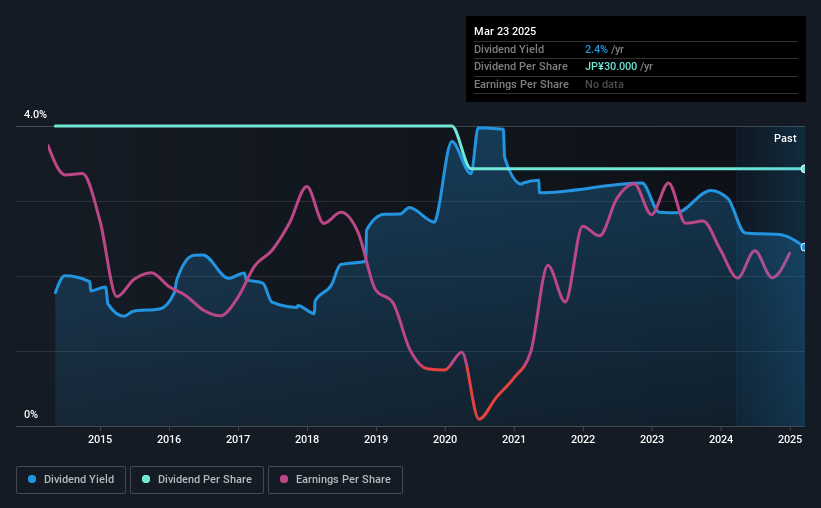Click the Mar 23 2025 tooltip date
The image size is (821, 508).
(x=505, y=31)
